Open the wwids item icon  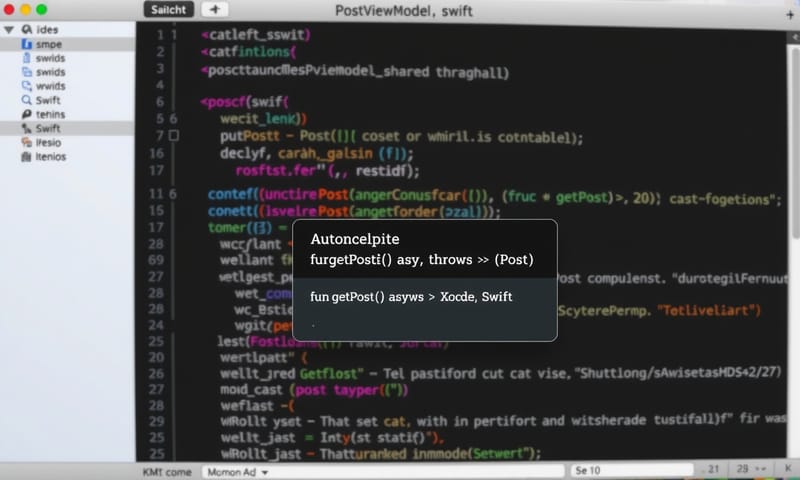point(27,86)
